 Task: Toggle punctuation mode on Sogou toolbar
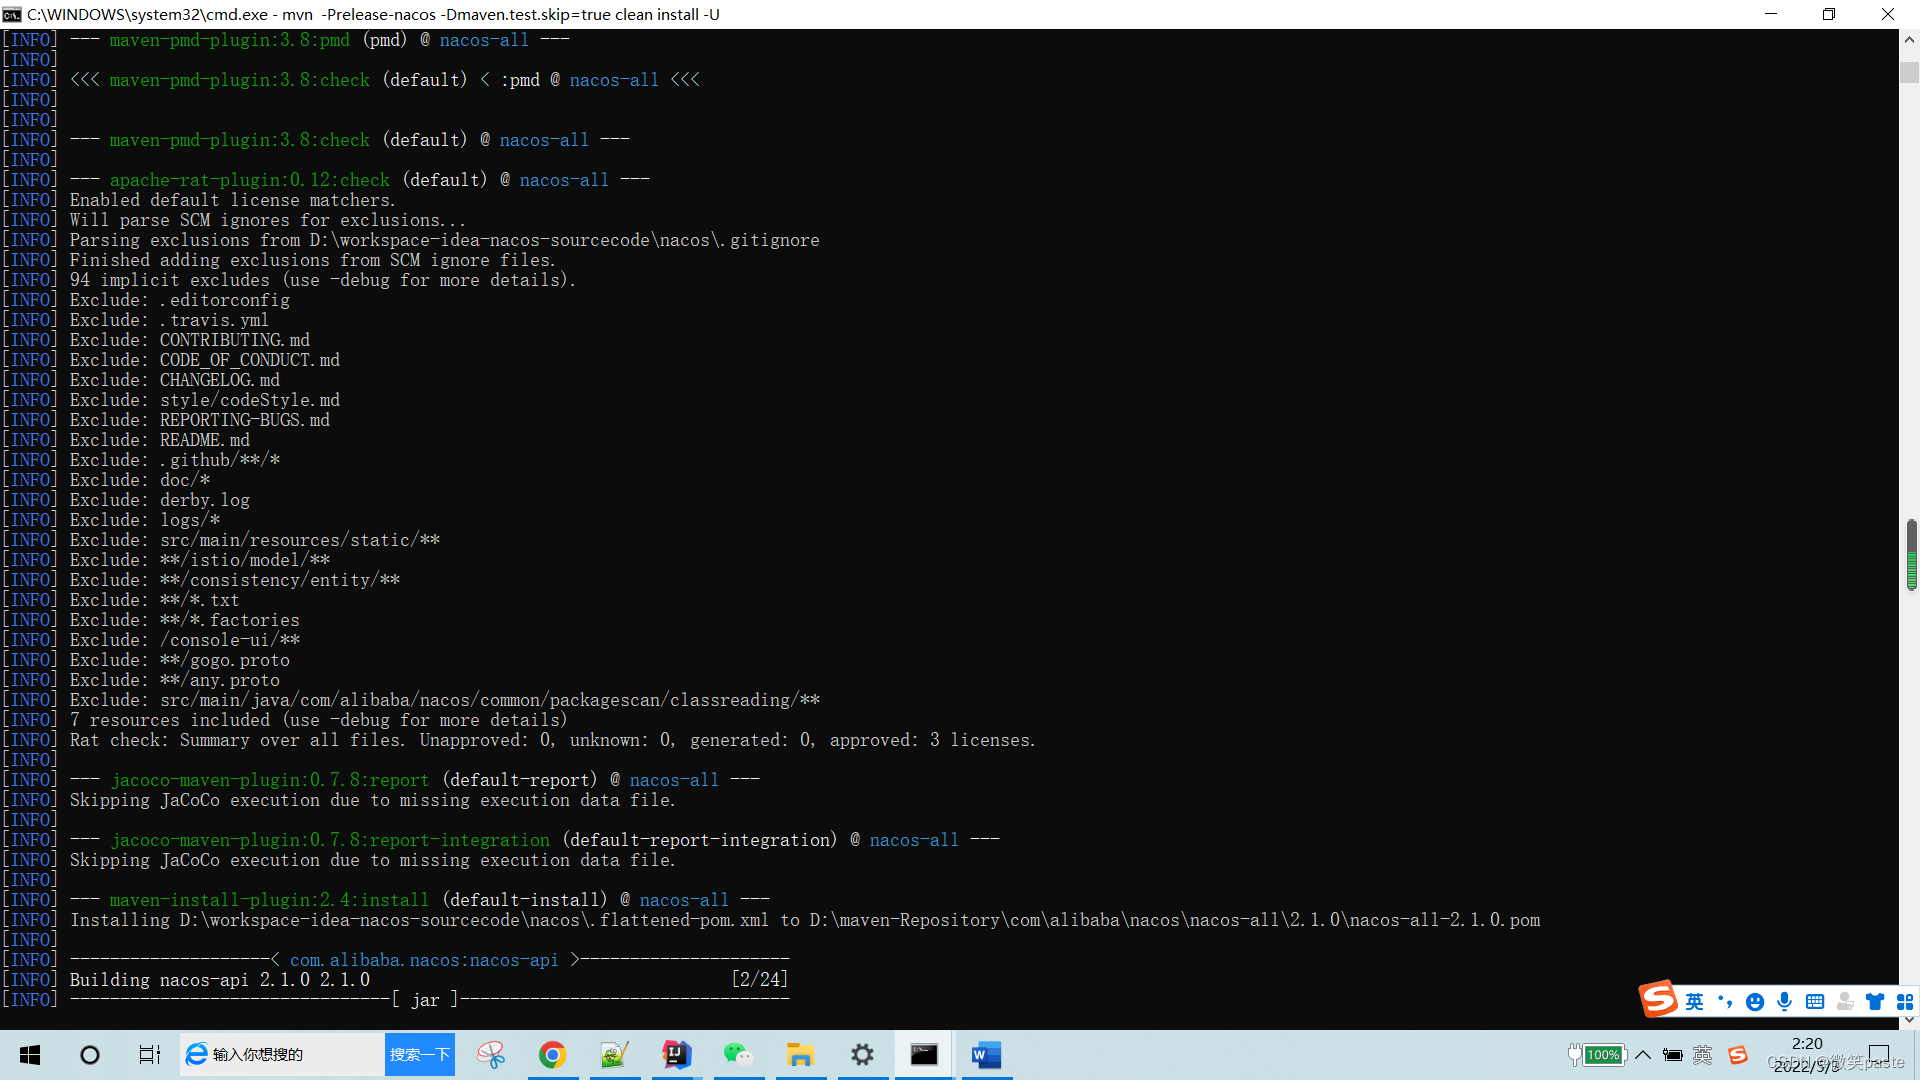(x=1724, y=1002)
